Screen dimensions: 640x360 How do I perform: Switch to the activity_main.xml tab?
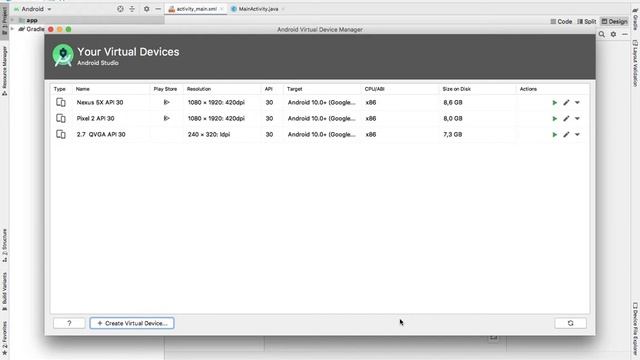[196, 9]
